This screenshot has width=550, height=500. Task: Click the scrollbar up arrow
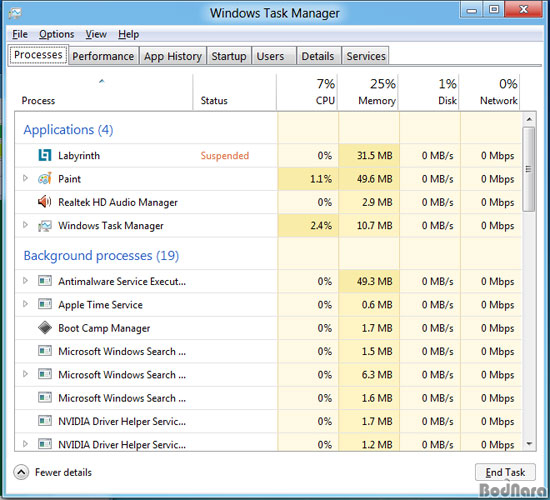coord(529,119)
